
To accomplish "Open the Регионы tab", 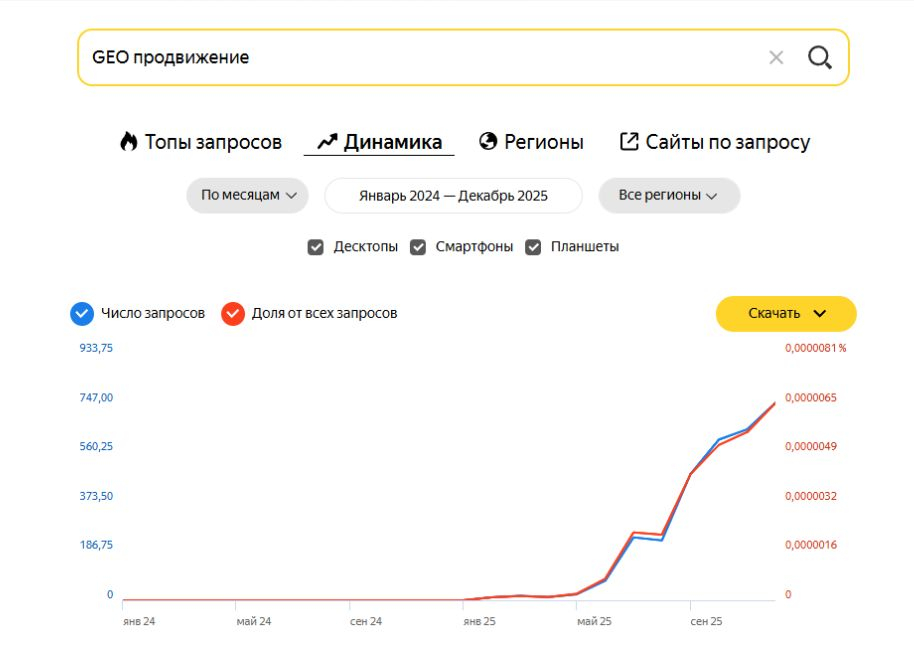I will point(543,142).
